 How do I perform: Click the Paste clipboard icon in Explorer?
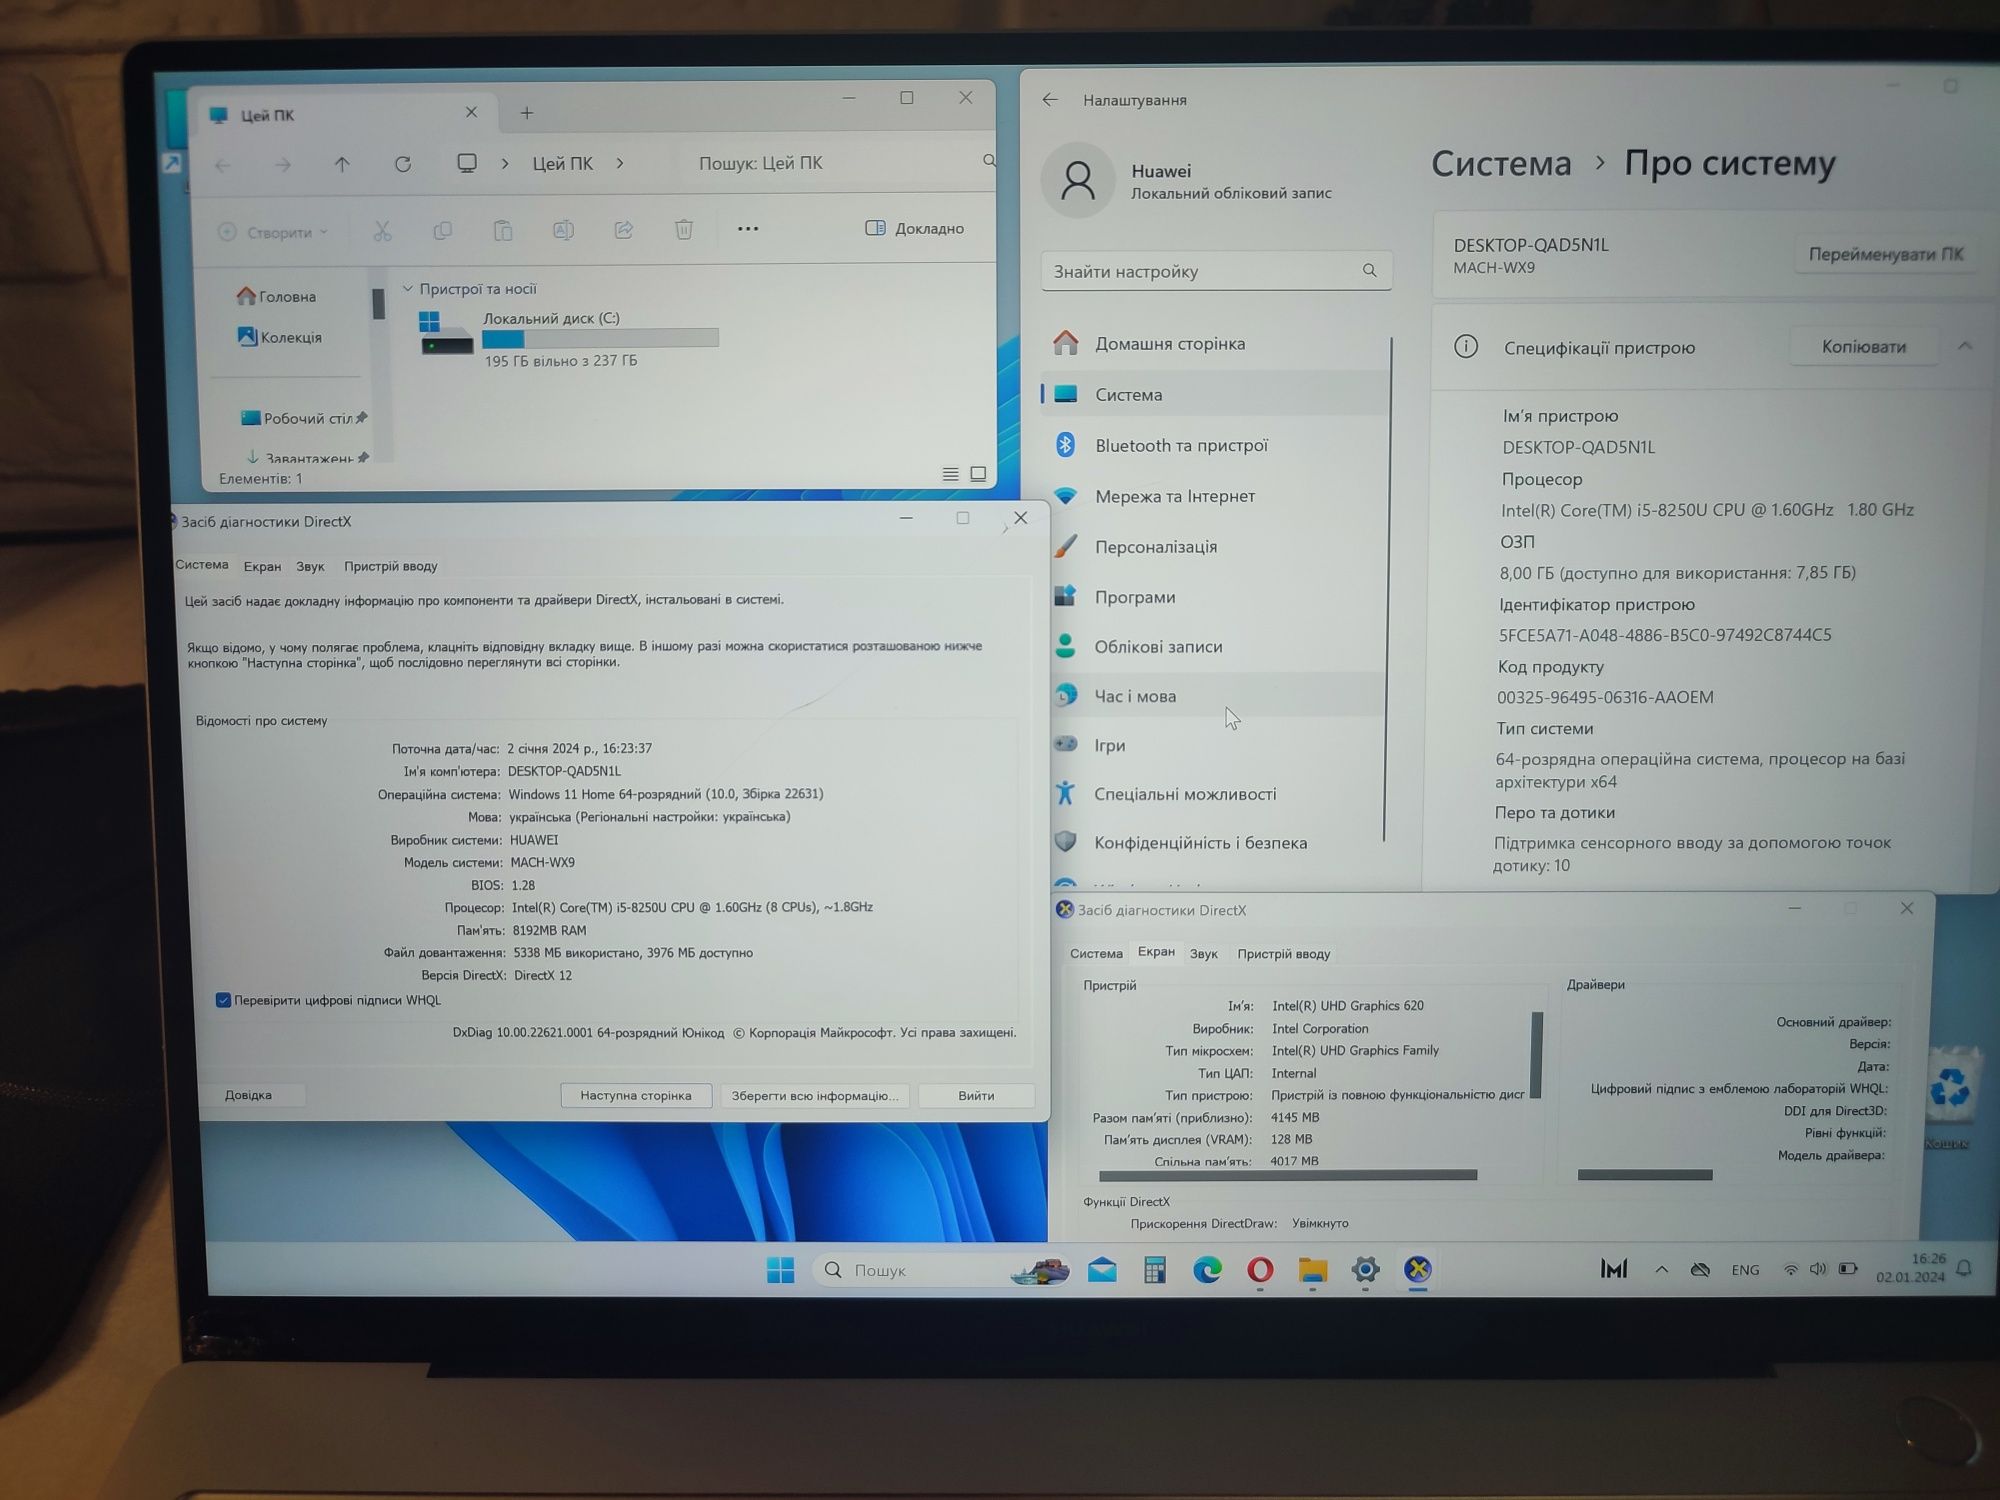pyautogui.click(x=503, y=231)
